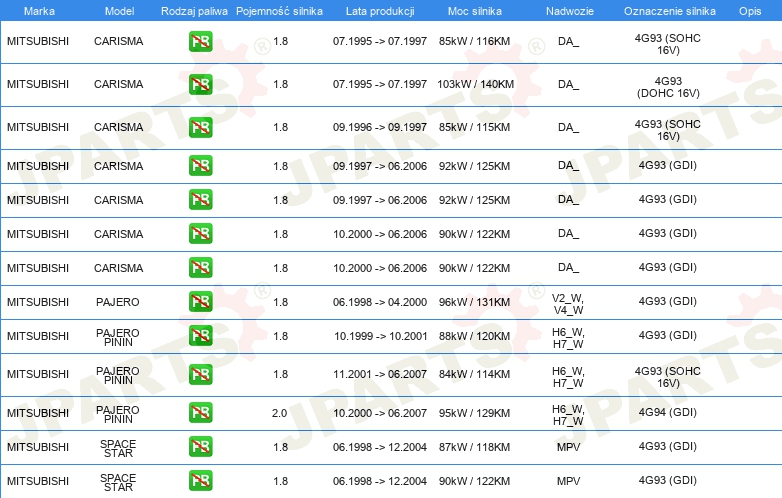Select the fuel icon for the Space Star 118KM
782x498 pixels.
tap(200, 446)
